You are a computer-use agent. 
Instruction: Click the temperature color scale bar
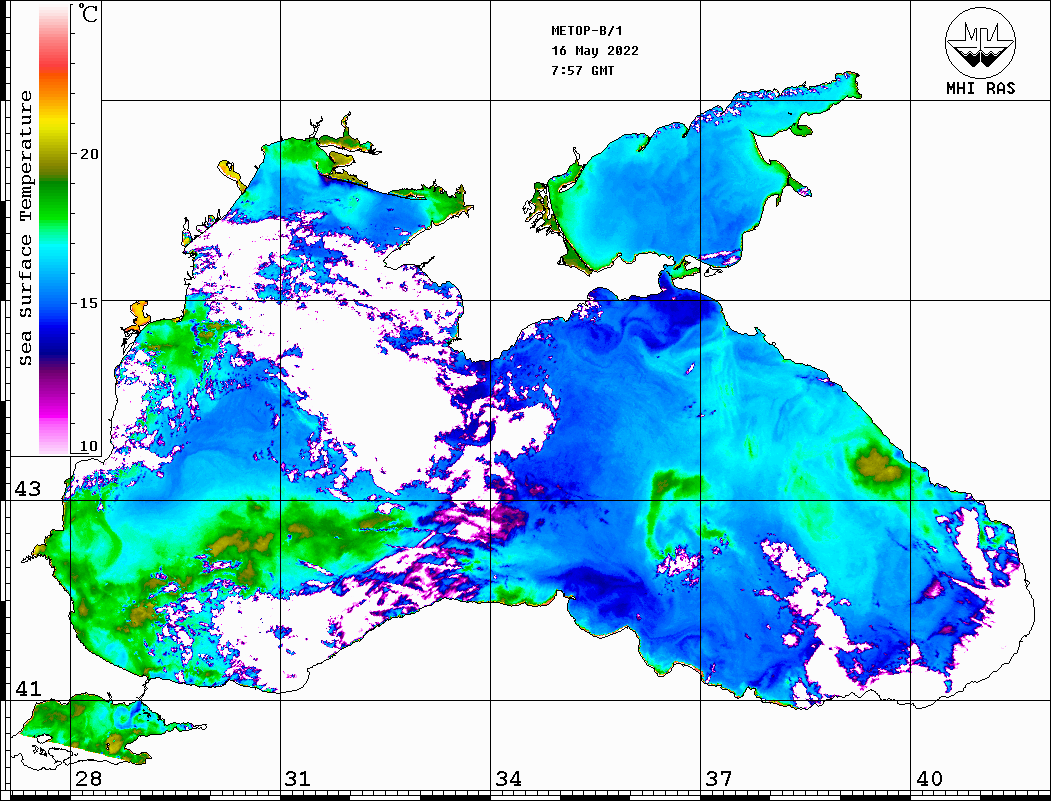tap(54, 229)
